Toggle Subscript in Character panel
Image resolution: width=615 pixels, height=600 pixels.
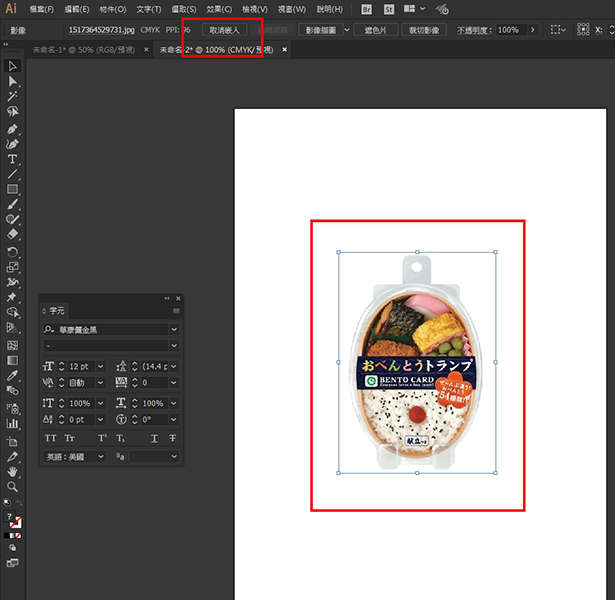click(120, 438)
